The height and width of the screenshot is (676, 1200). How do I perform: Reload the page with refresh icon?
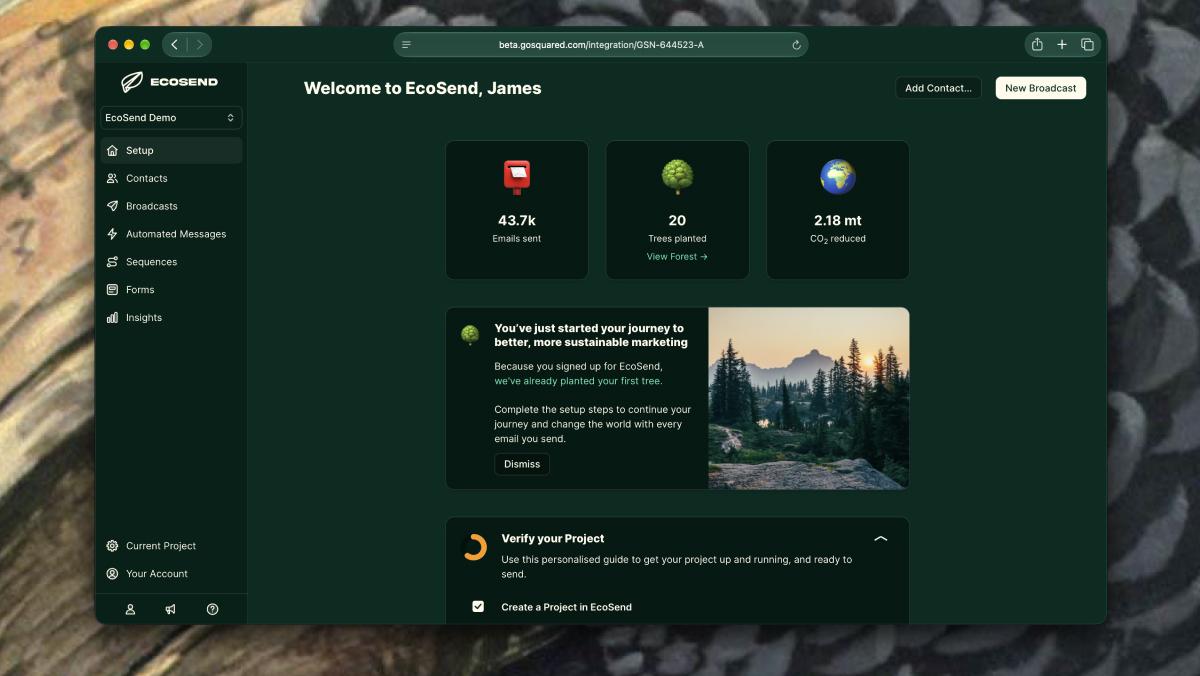point(796,45)
